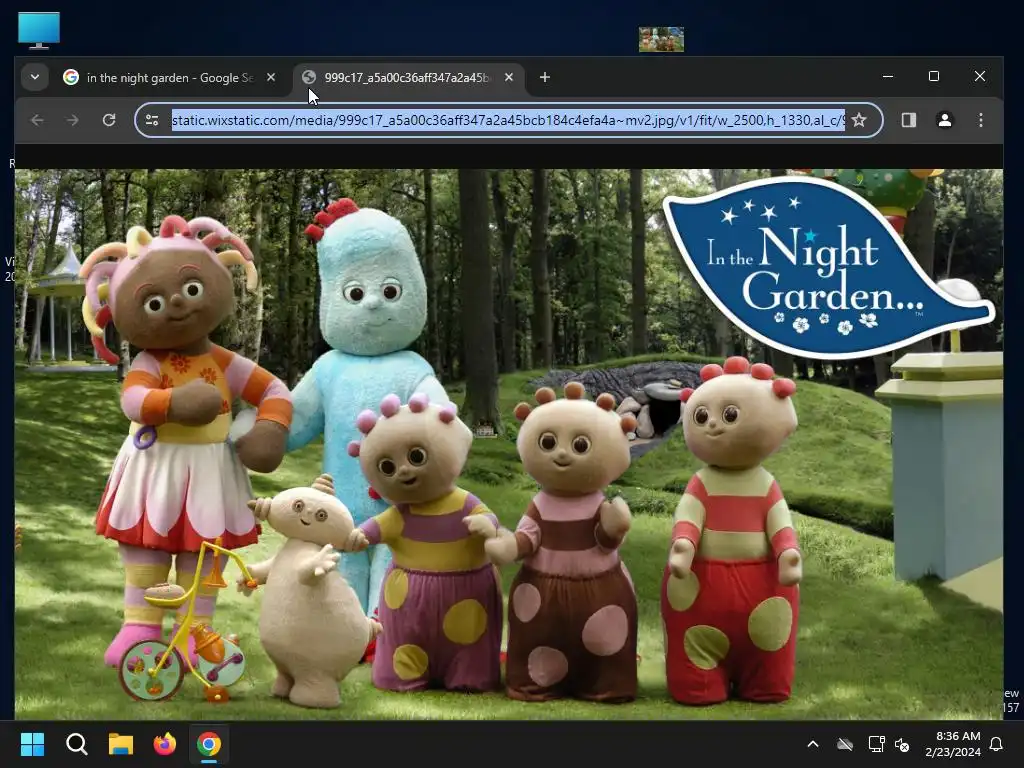Screen dimensions: 1024x768
Task: Click the wixstatic URL address field
Action: click(x=507, y=120)
